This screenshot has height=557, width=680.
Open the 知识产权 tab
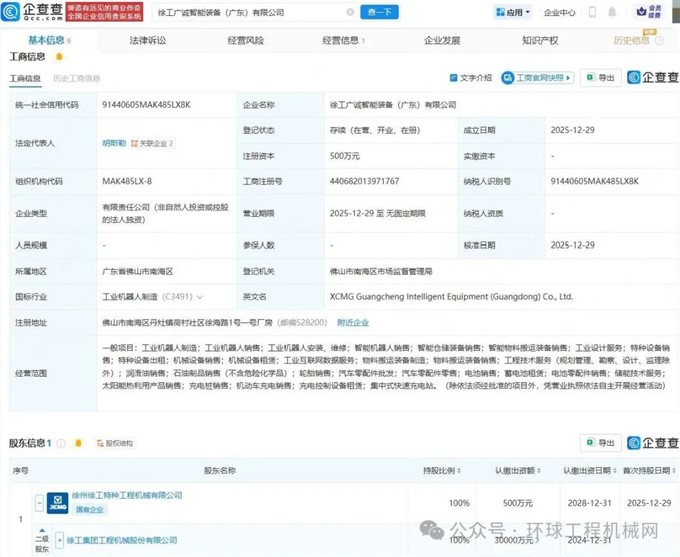coord(541,41)
